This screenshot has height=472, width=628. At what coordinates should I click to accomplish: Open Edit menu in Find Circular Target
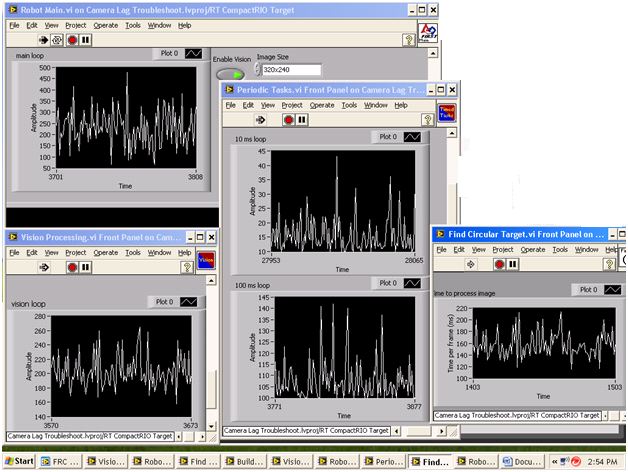coord(459,250)
